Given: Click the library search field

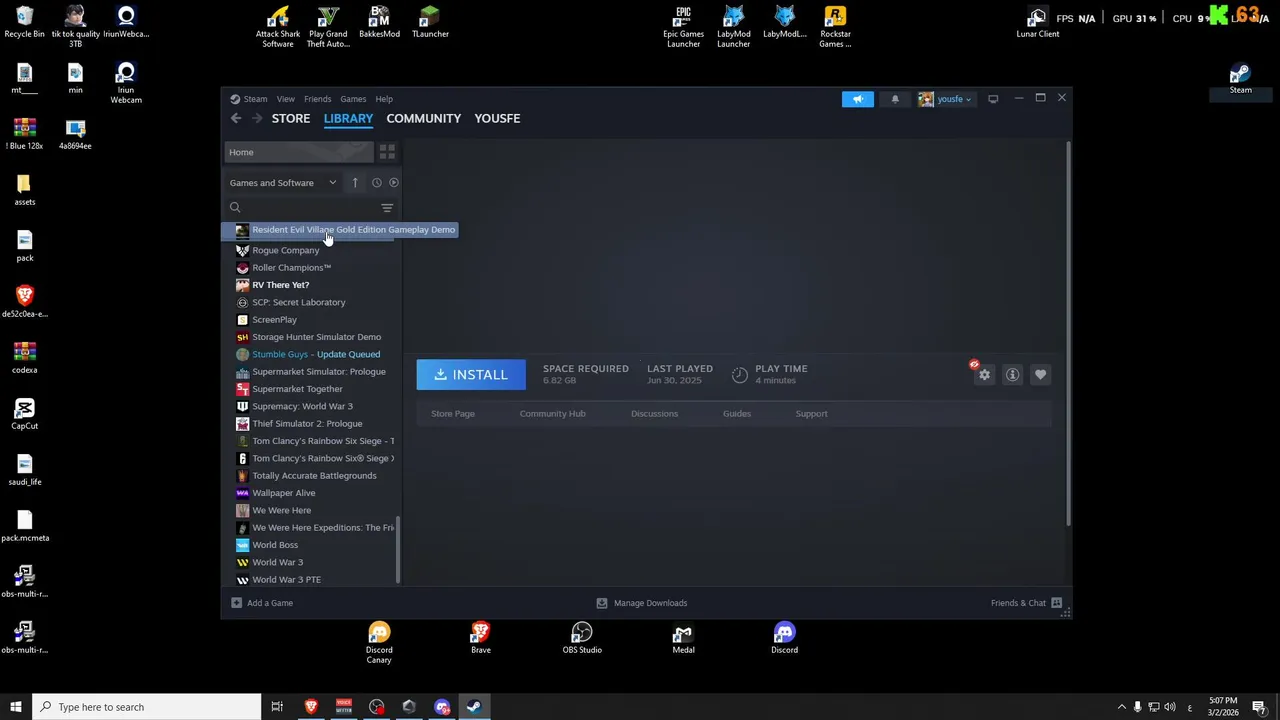Looking at the screenshot, I should click(x=301, y=207).
